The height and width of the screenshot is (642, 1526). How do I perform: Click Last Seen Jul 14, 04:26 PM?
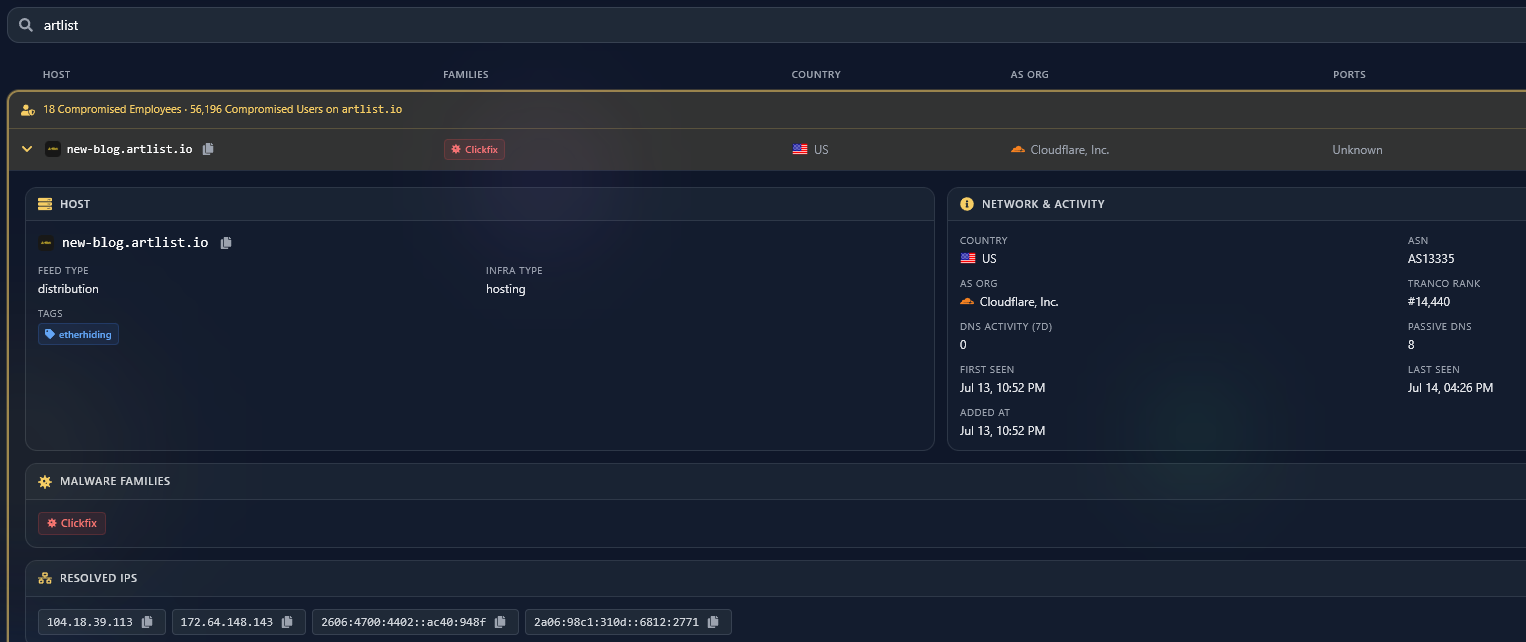click(1450, 388)
